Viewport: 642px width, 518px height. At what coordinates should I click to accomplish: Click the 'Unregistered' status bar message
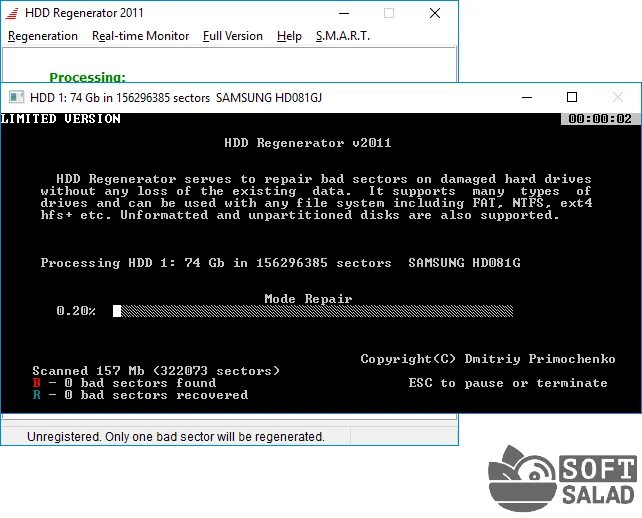(176, 437)
